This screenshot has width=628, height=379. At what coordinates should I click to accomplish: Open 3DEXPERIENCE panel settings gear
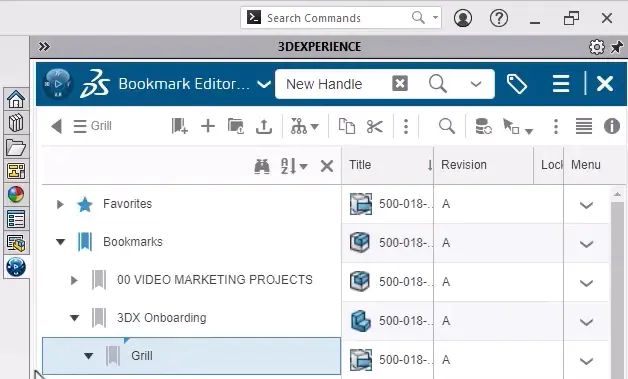tap(597, 47)
